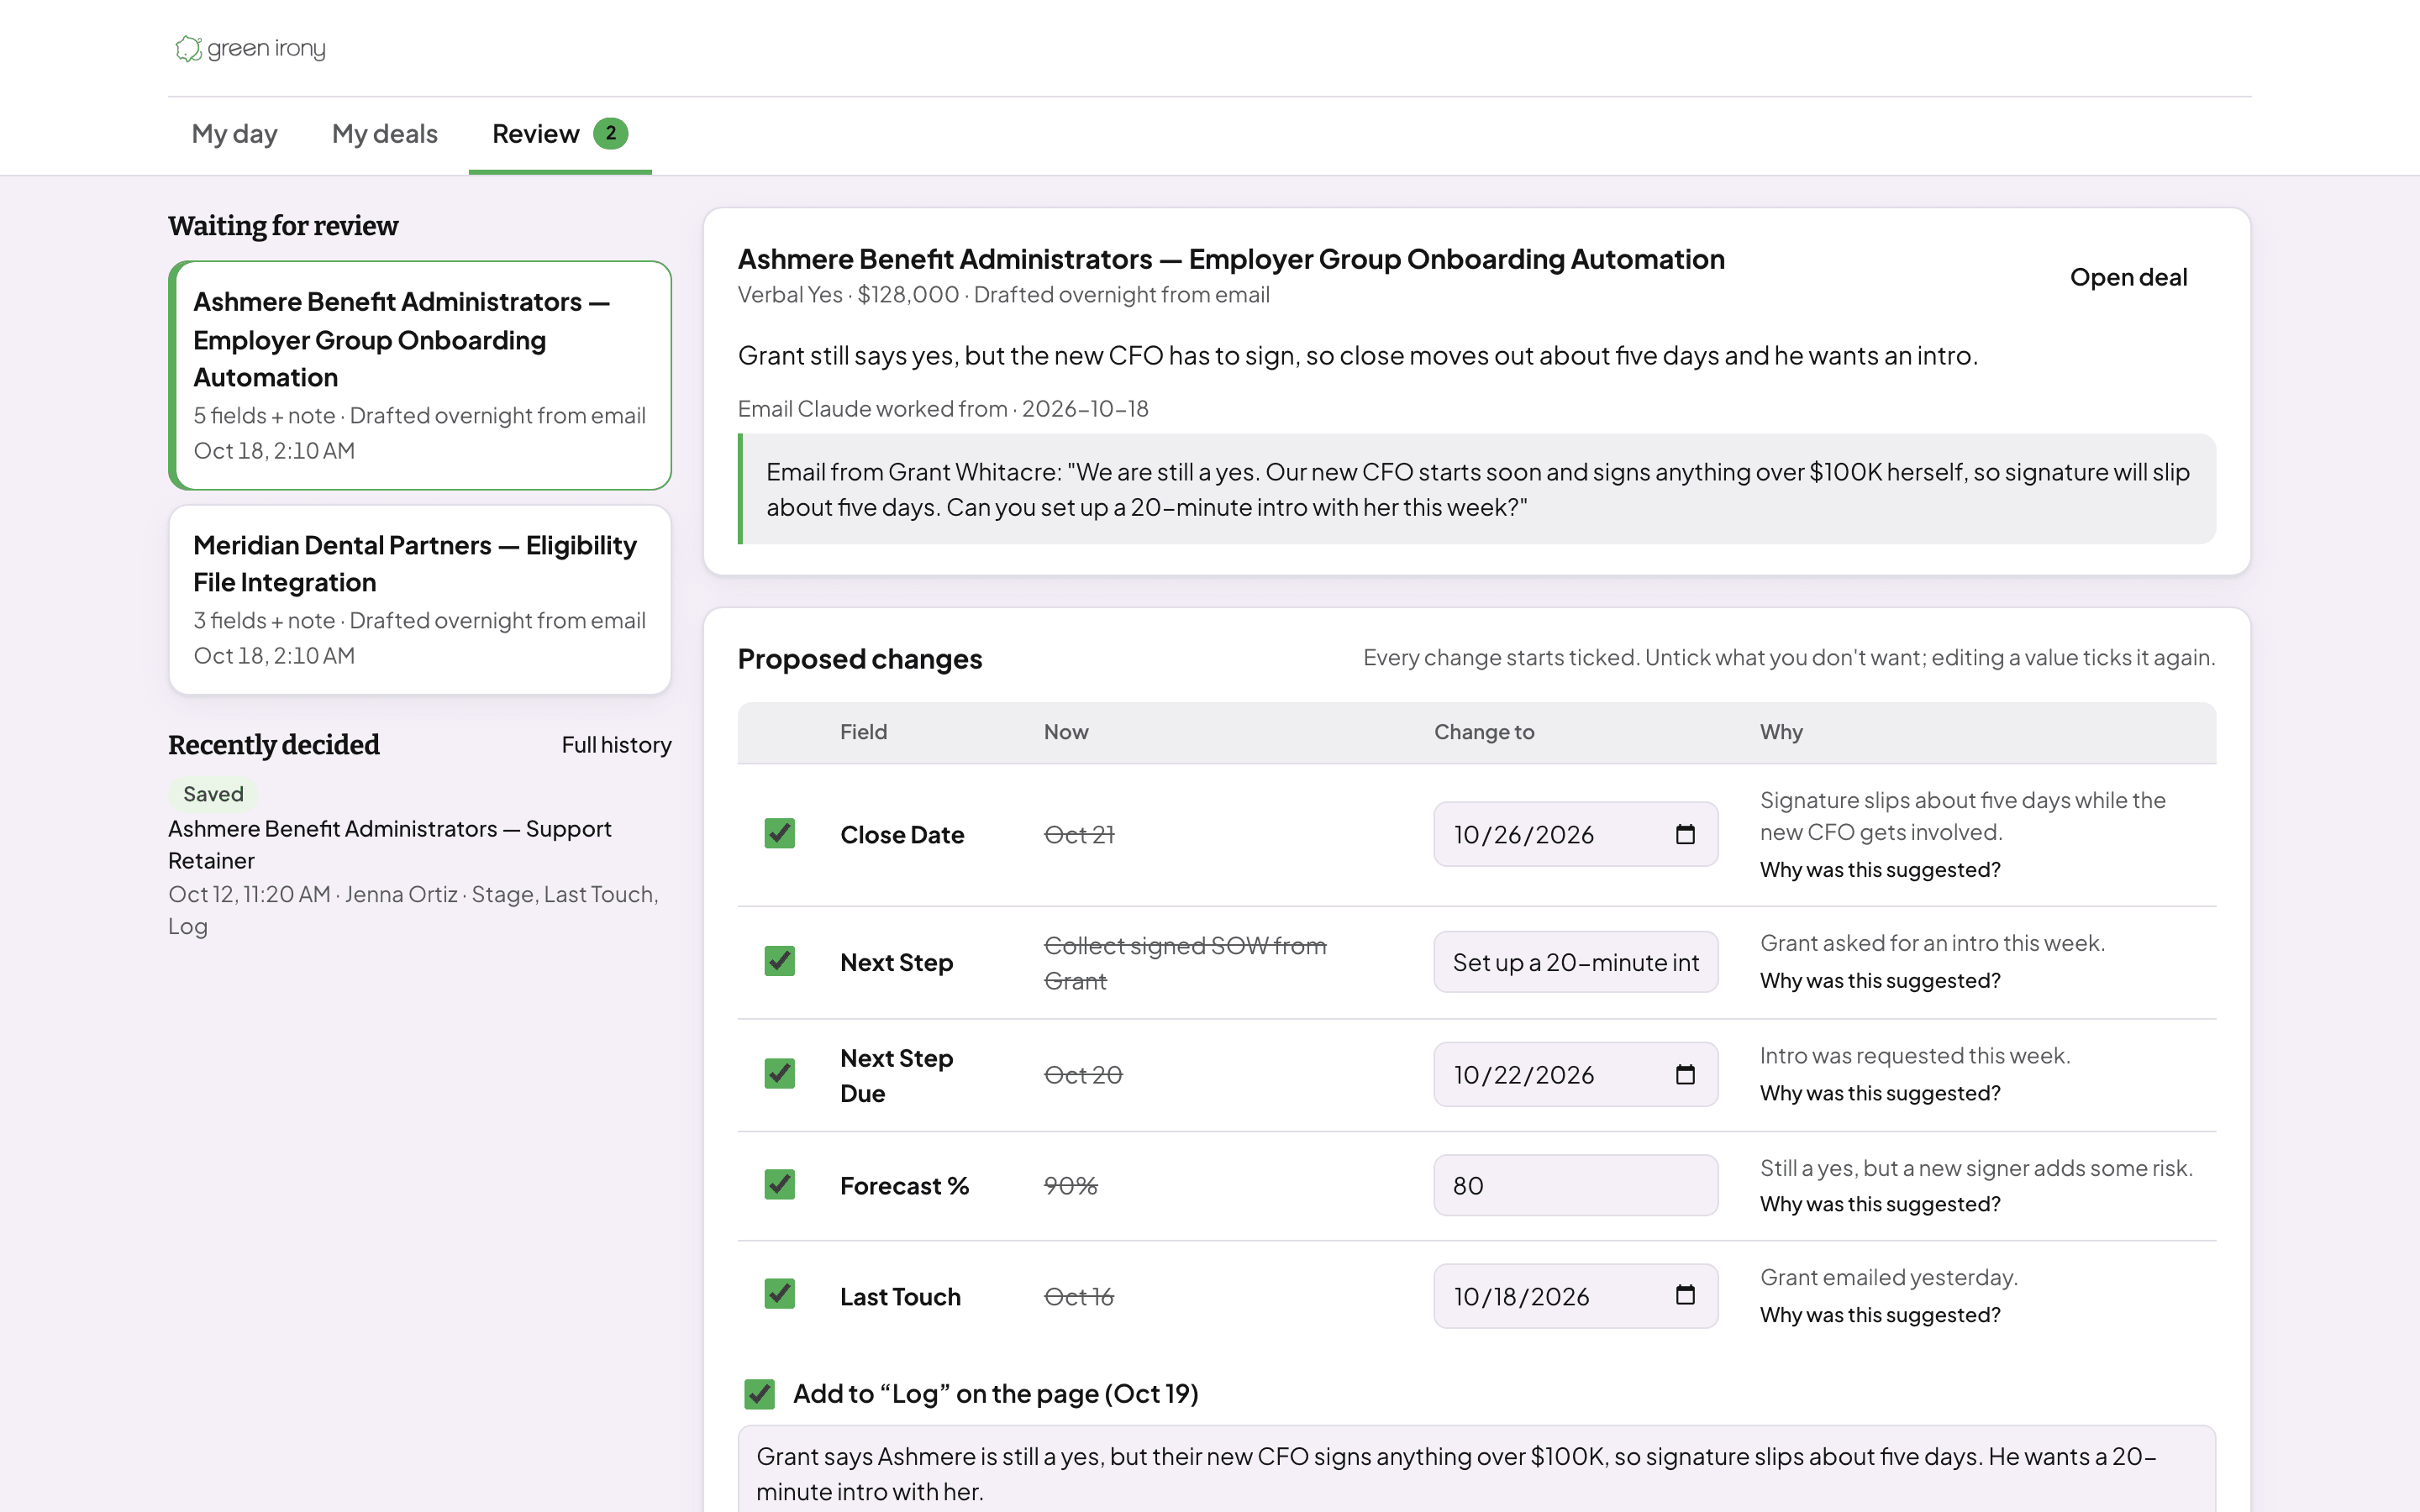Open calendar picker for Close Date
This screenshot has height=1512, width=2420.
tap(1685, 834)
